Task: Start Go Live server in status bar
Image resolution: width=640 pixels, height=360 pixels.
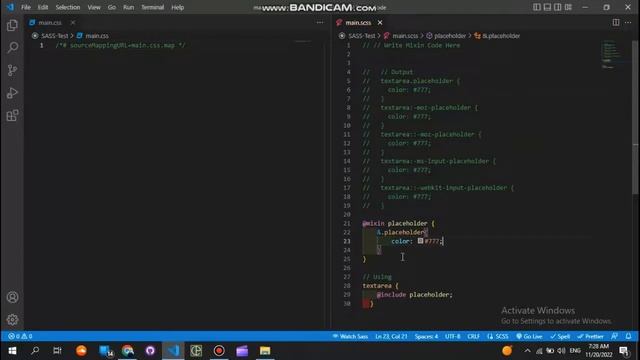Action: click(x=529, y=336)
